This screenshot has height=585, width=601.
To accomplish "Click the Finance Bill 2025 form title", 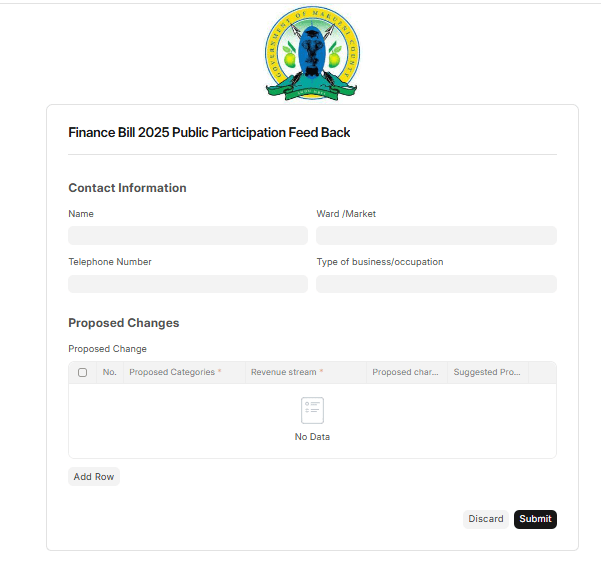I will click(x=209, y=132).
